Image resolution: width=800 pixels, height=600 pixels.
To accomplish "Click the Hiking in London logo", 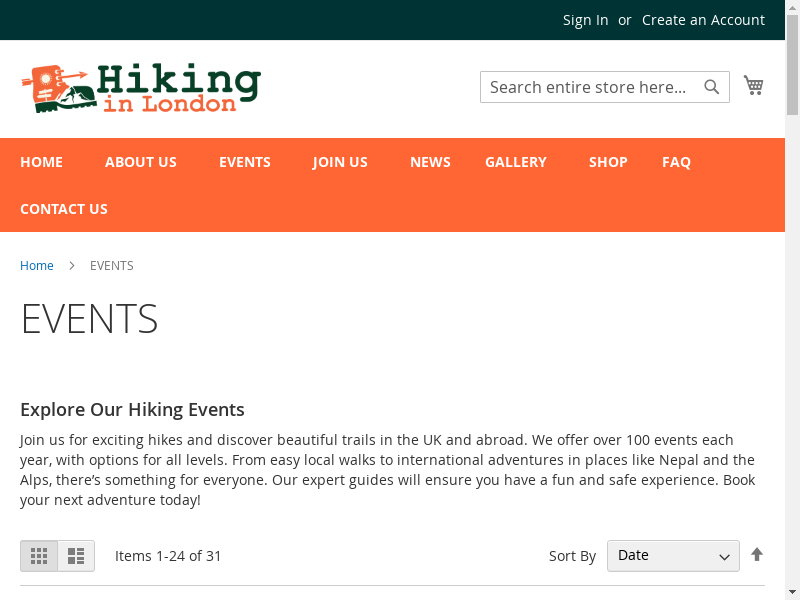I will (x=140, y=88).
